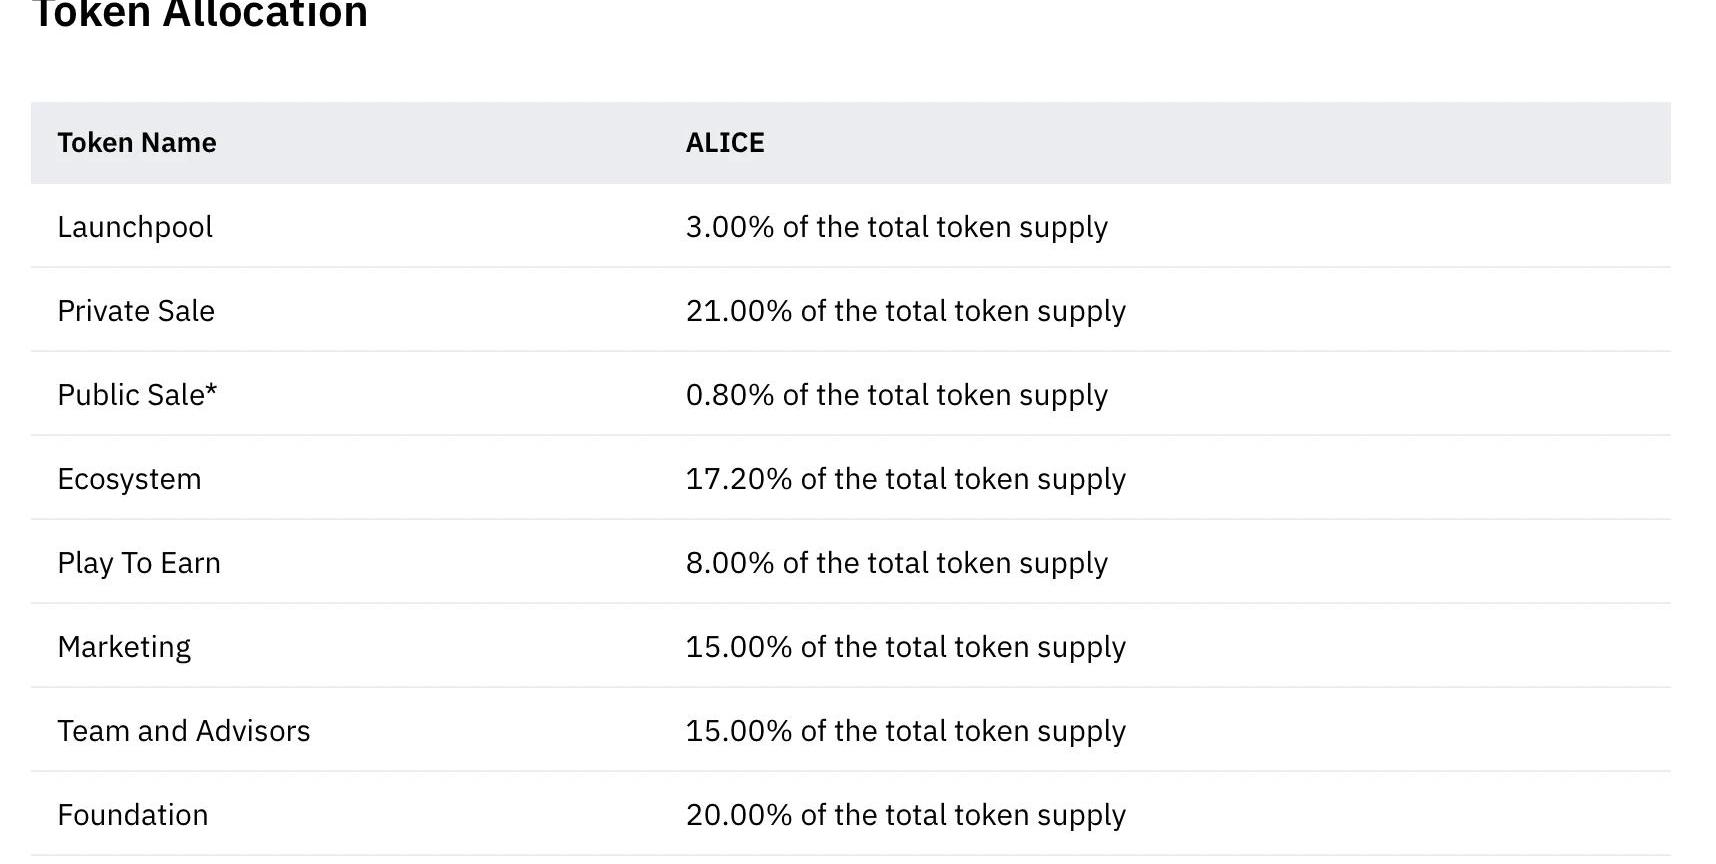Viewport: 1716px width, 864px height.
Task: Click the Team and Advisors 15.00% value
Action: pyautogui.click(x=905, y=731)
